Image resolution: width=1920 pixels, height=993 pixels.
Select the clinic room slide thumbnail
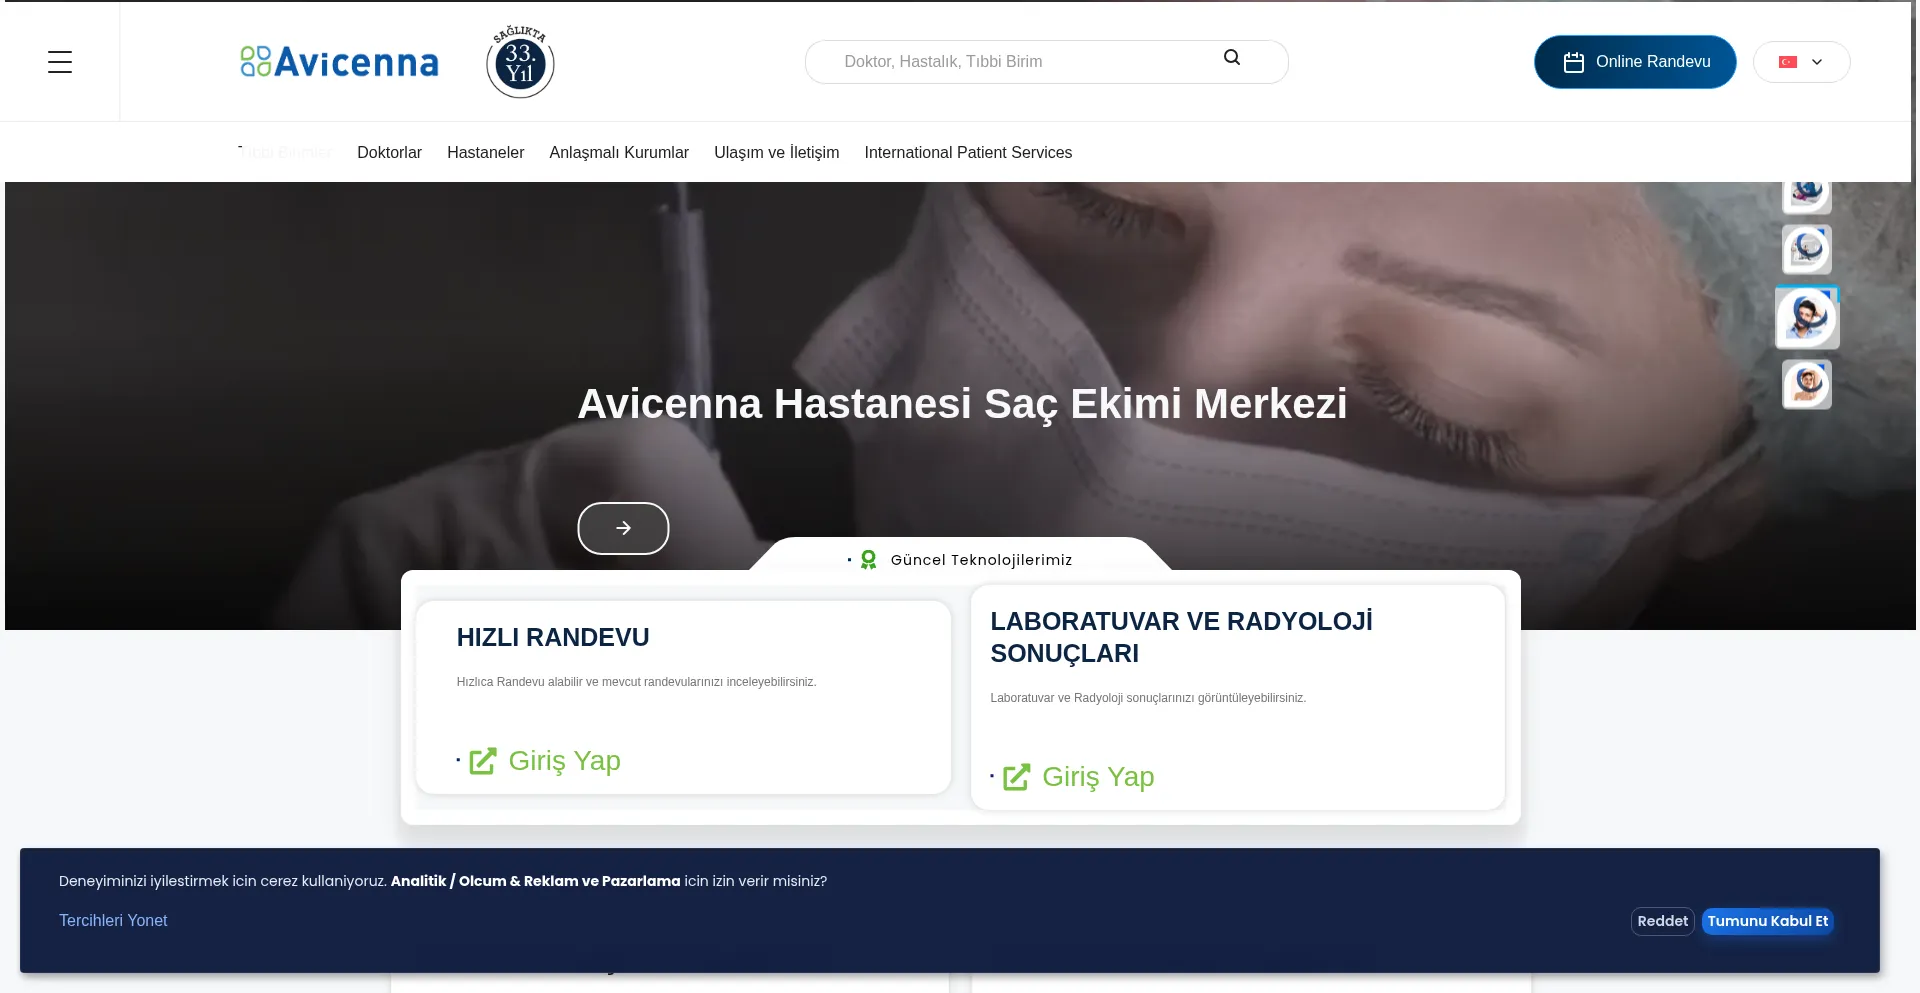[1807, 249]
